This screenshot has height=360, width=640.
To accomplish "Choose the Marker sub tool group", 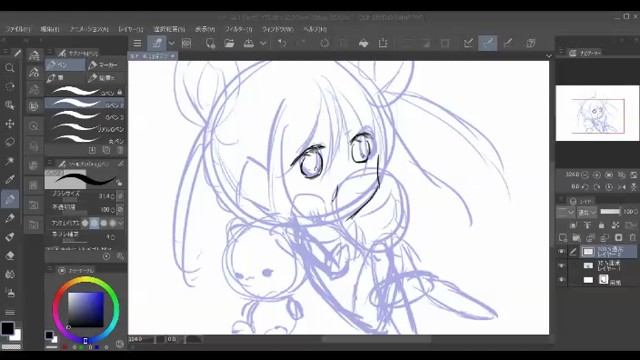I will pyautogui.click(x=103, y=65).
